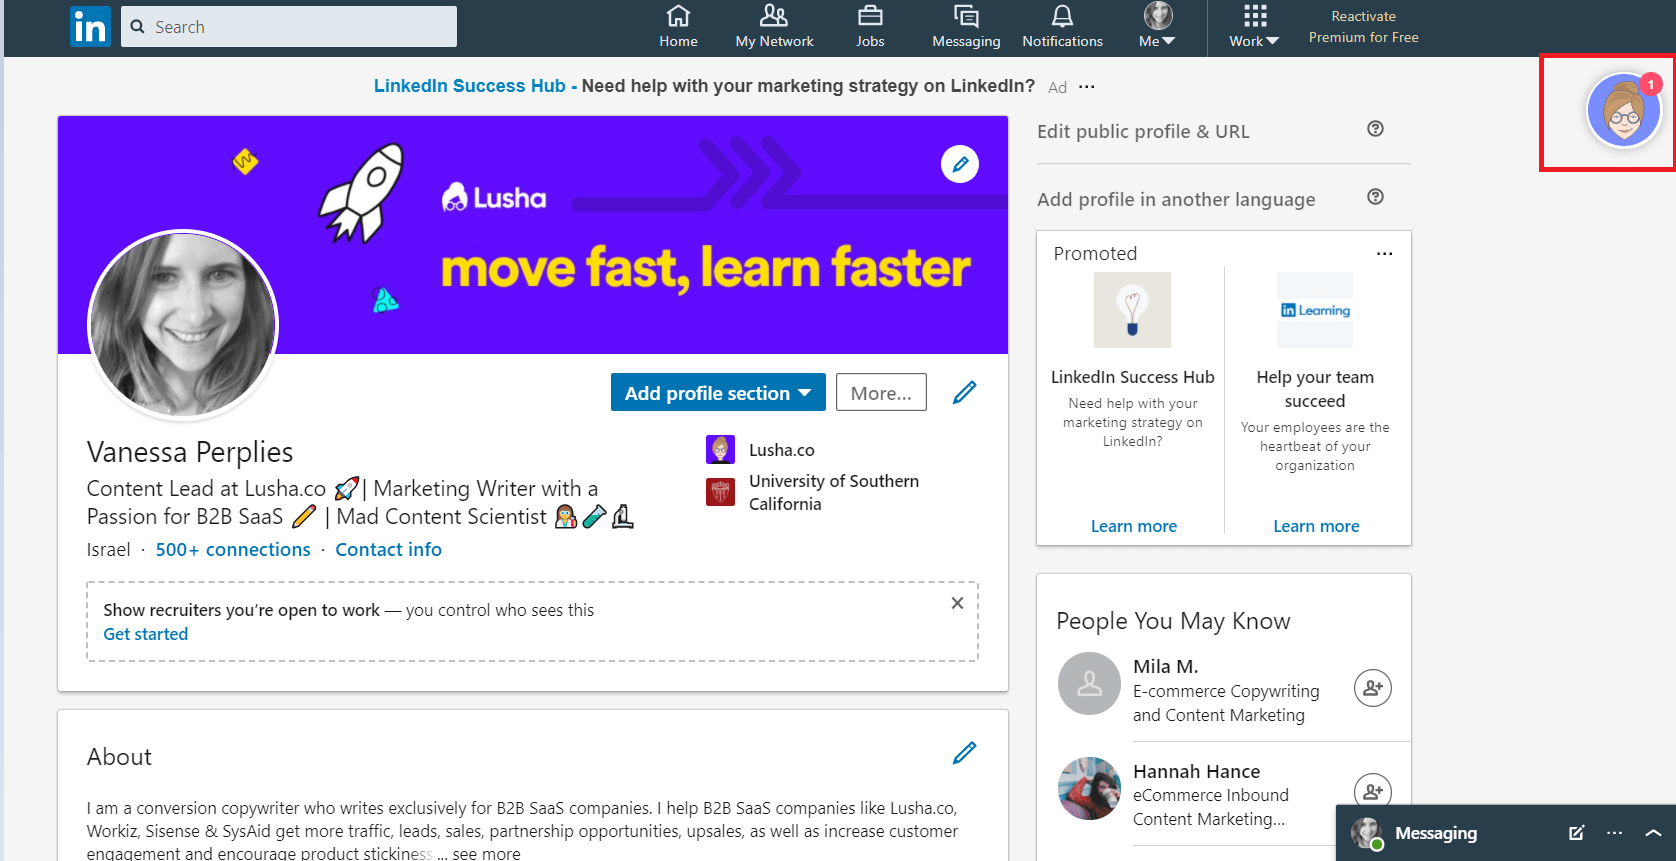Viewport: 1676px width, 861px height.
Task: Open Promoted panel three-dot menu
Action: (x=1384, y=254)
